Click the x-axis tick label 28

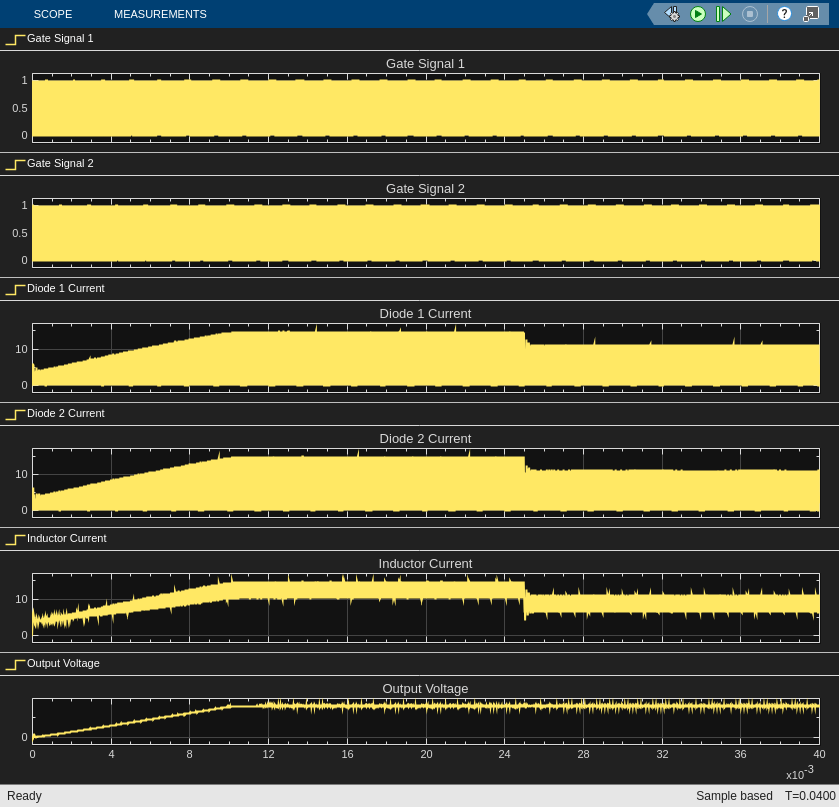click(x=583, y=755)
